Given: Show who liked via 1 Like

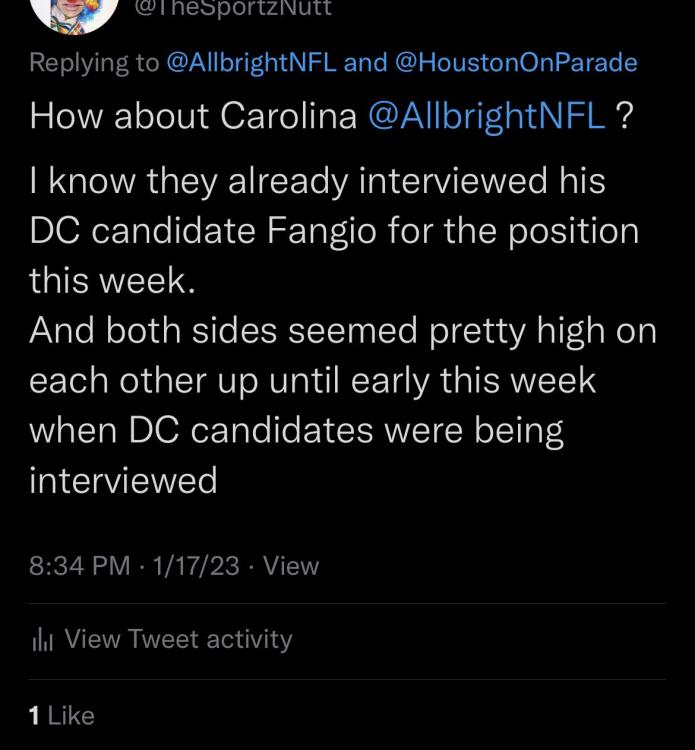Looking at the screenshot, I should pos(62,715).
